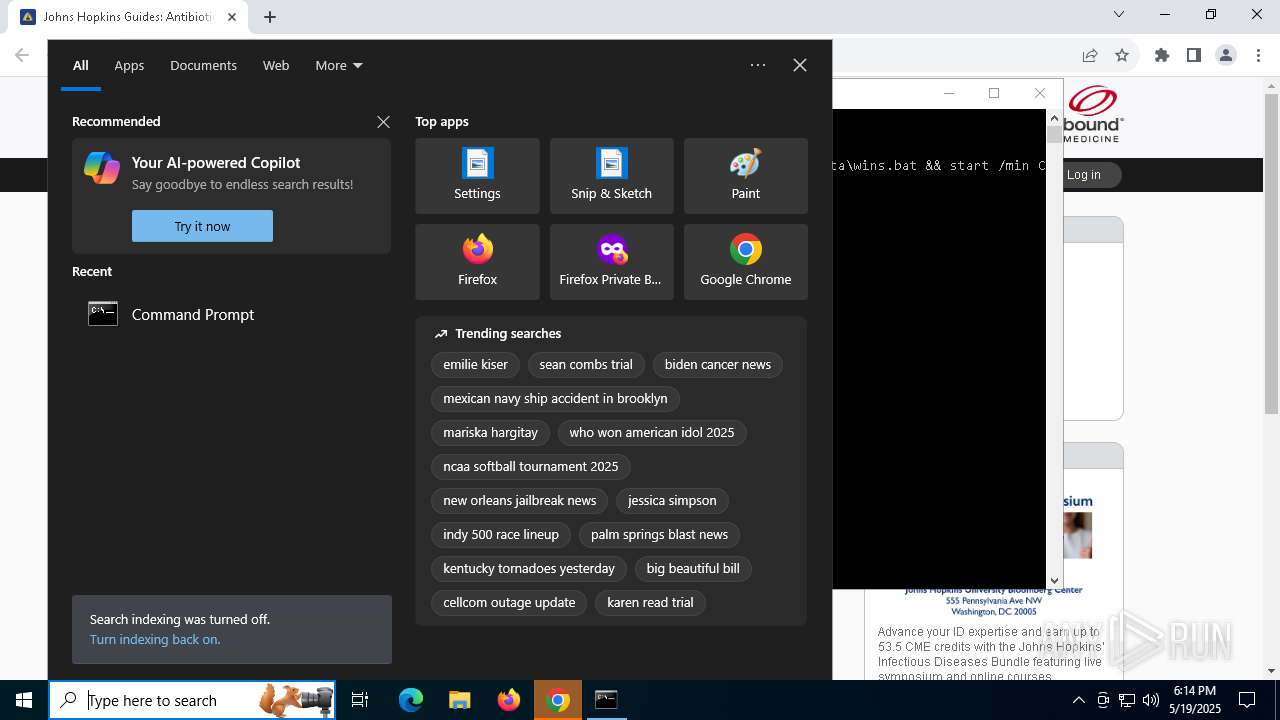
Task: Dismiss the Recommended section
Action: click(x=383, y=122)
